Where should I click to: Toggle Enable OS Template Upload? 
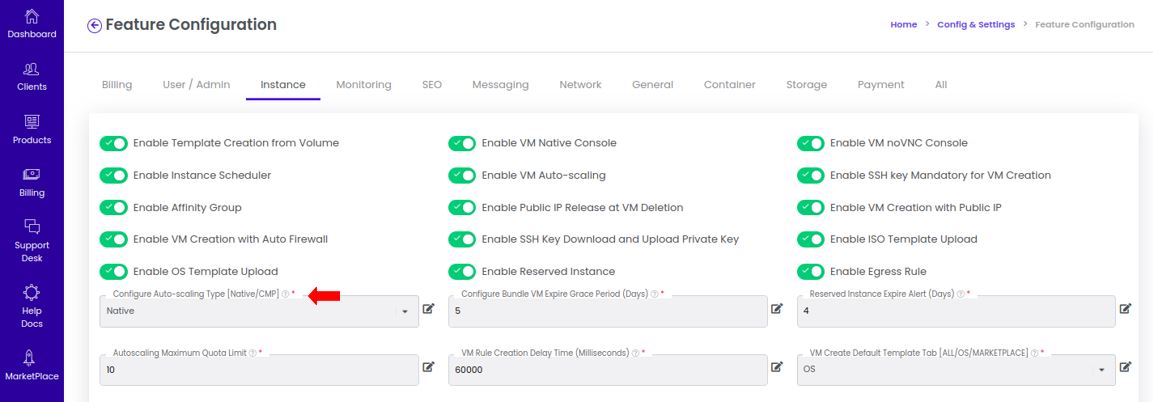point(113,272)
